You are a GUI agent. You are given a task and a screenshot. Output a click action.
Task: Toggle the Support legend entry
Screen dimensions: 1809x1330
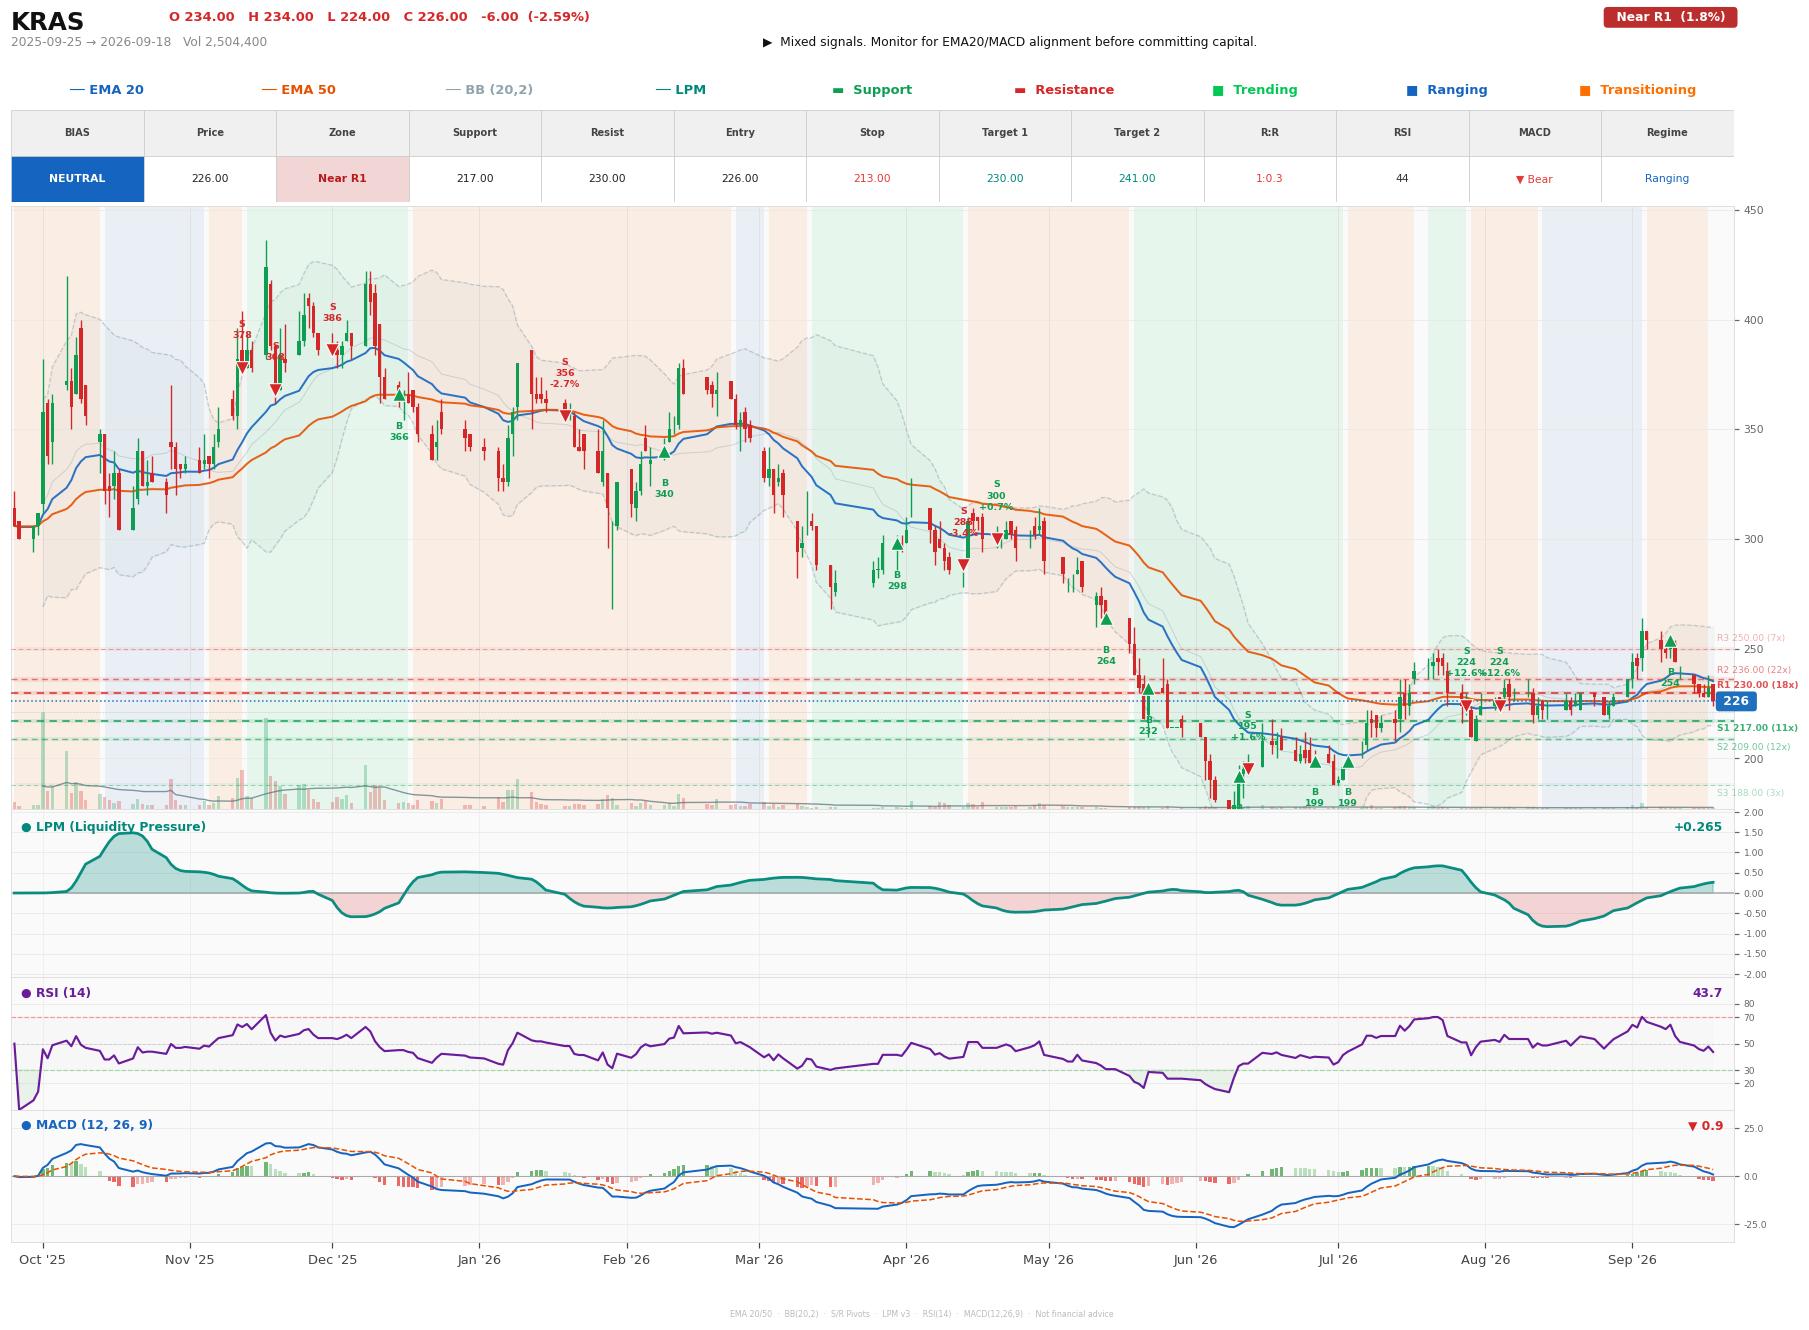[x=871, y=90]
